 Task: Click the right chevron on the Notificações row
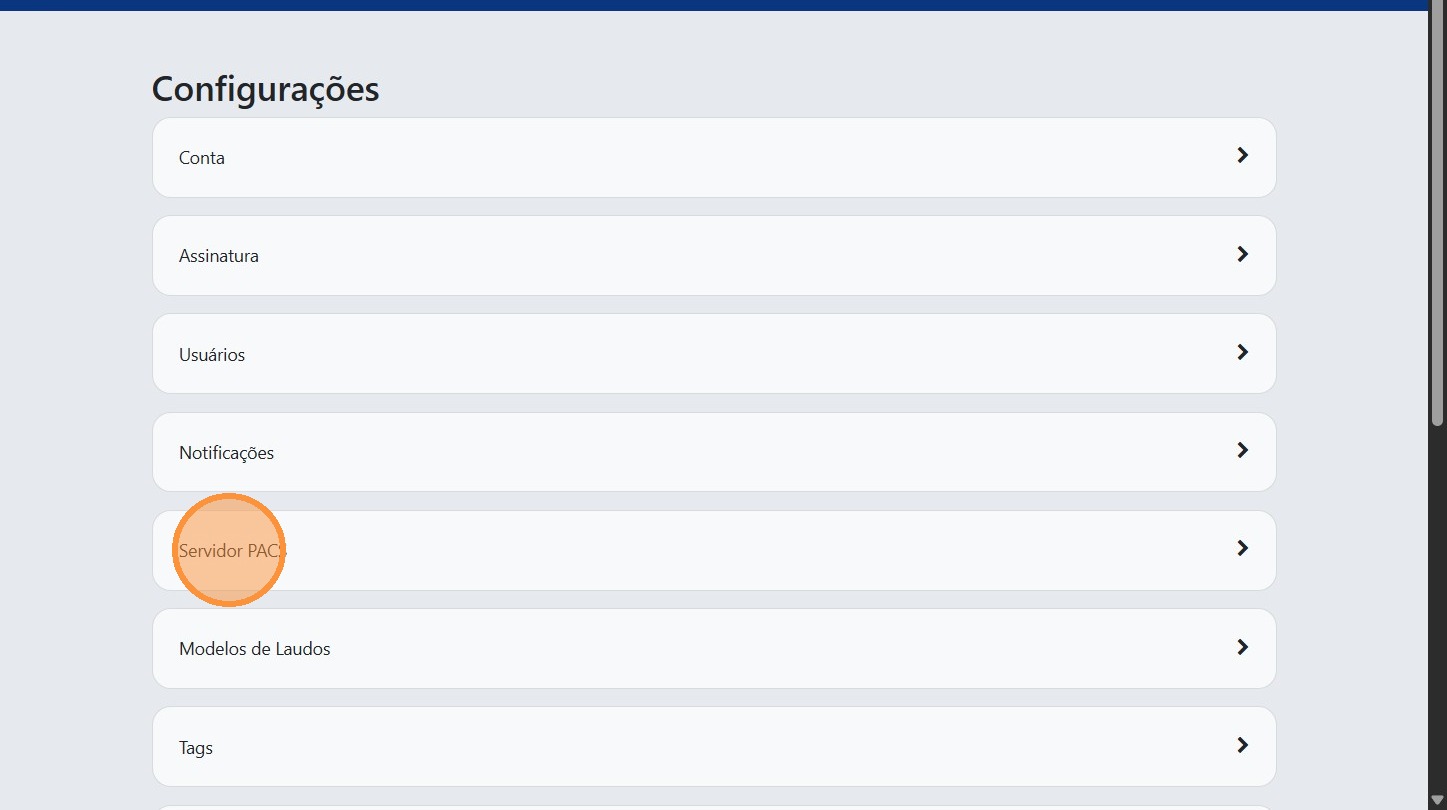click(x=1242, y=450)
